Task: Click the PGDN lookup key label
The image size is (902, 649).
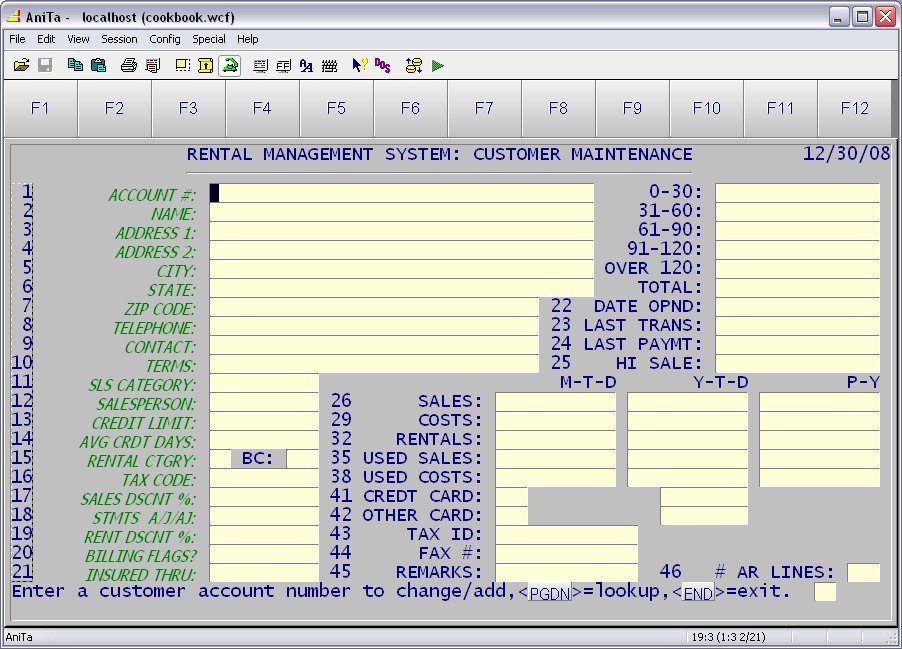Action: (x=549, y=593)
